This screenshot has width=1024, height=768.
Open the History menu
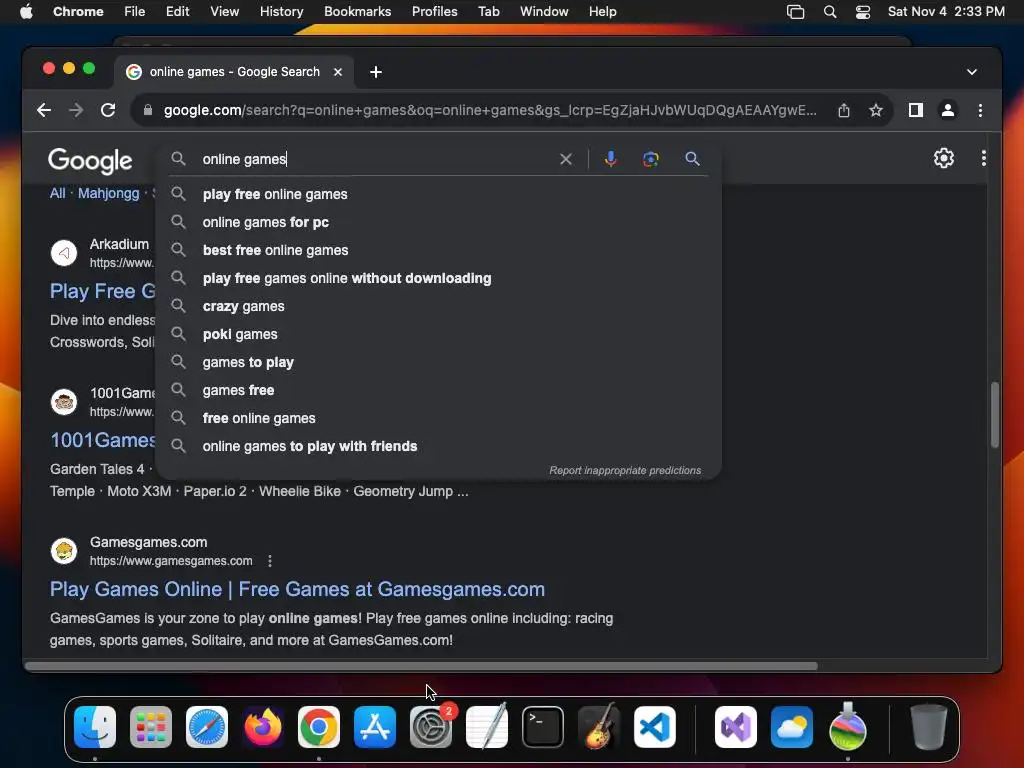pyautogui.click(x=281, y=12)
